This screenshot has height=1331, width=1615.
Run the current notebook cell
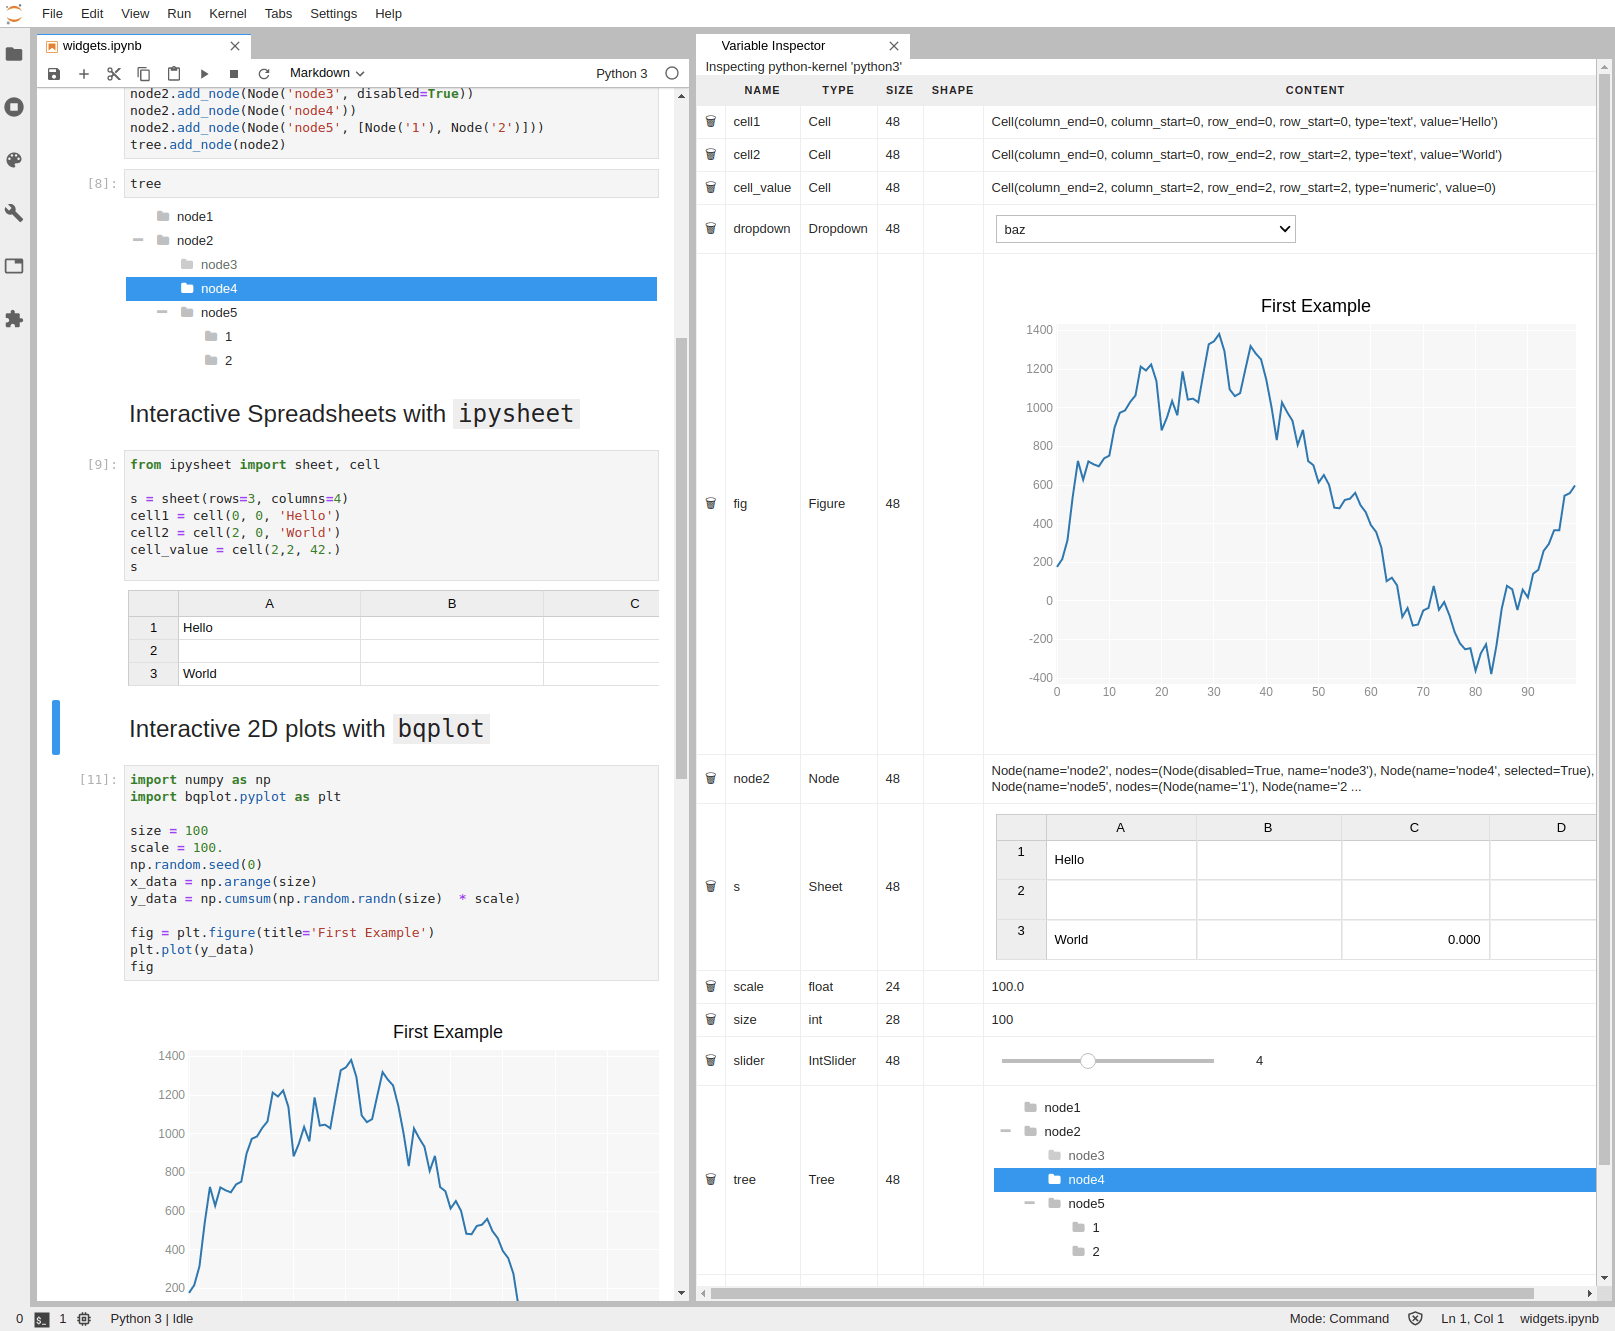(x=204, y=73)
